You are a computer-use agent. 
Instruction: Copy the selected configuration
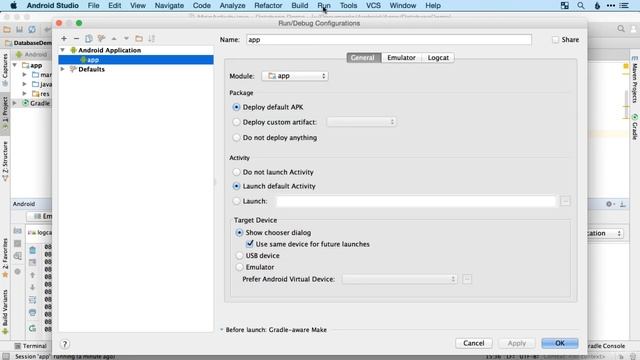click(x=89, y=38)
